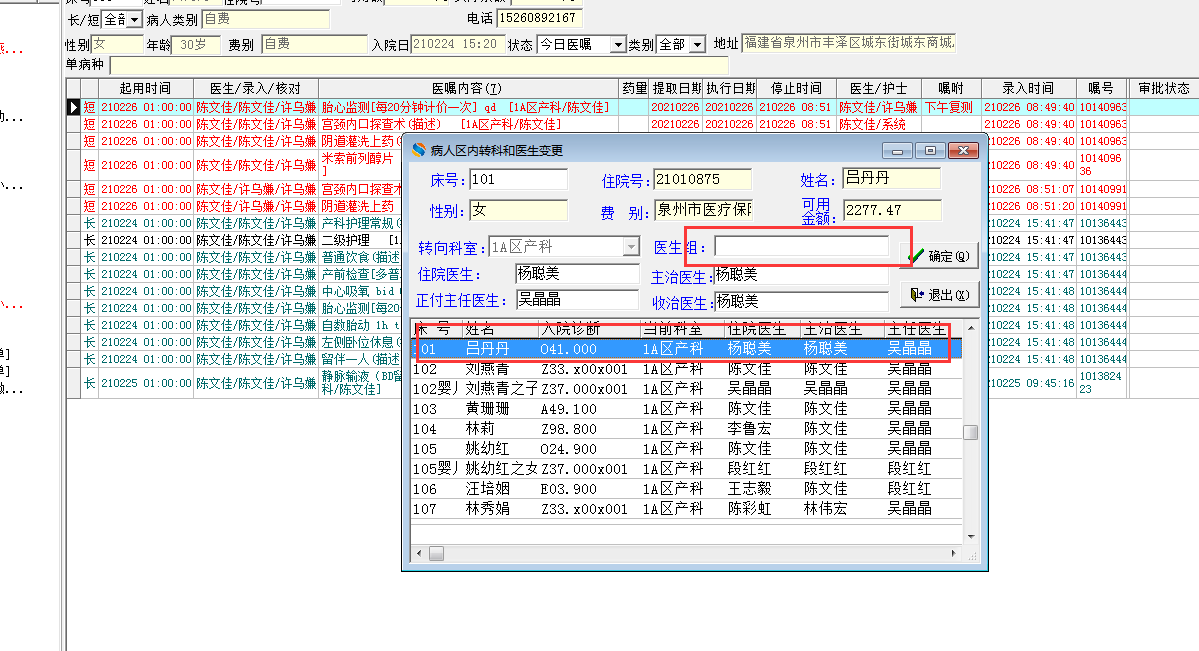1199x651 pixels.
Task: Click the 入院诊断 column header
Action: 589,329
